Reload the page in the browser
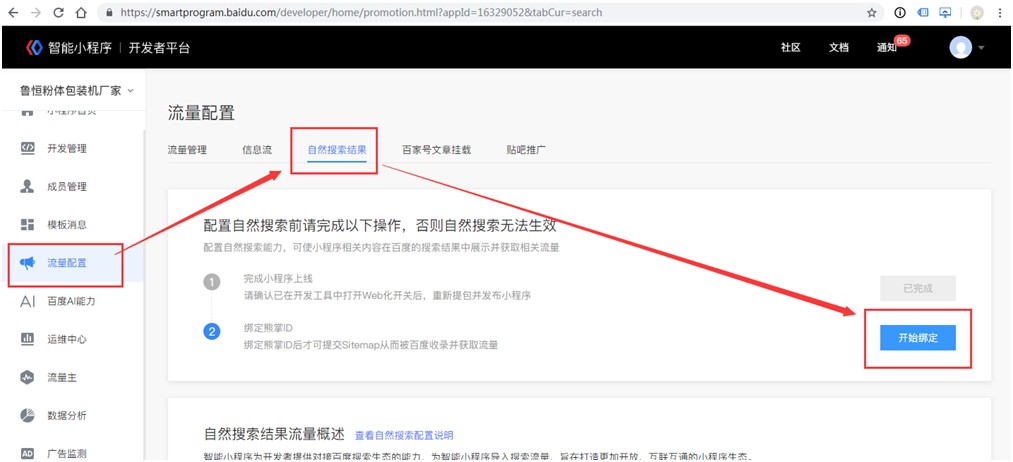The height and width of the screenshot is (462, 1013). (x=58, y=13)
